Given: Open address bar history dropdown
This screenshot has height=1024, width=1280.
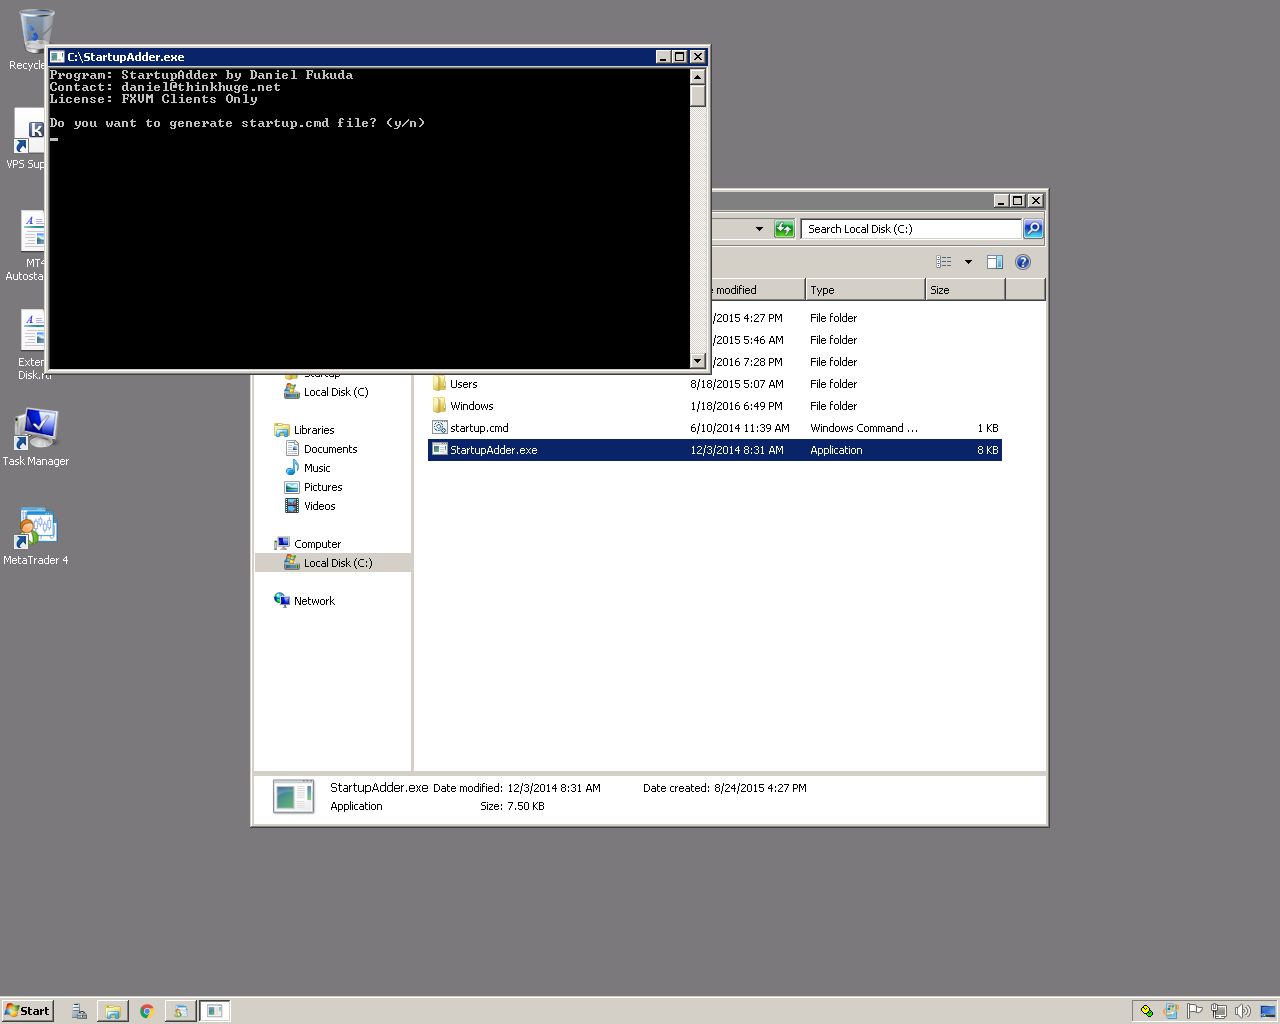Looking at the screenshot, I should (x=759, y=229).
